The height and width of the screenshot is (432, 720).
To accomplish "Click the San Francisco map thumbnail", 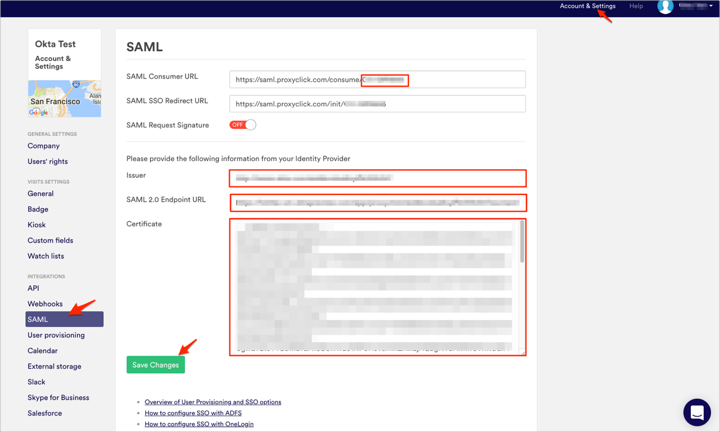I will point(64,99).
